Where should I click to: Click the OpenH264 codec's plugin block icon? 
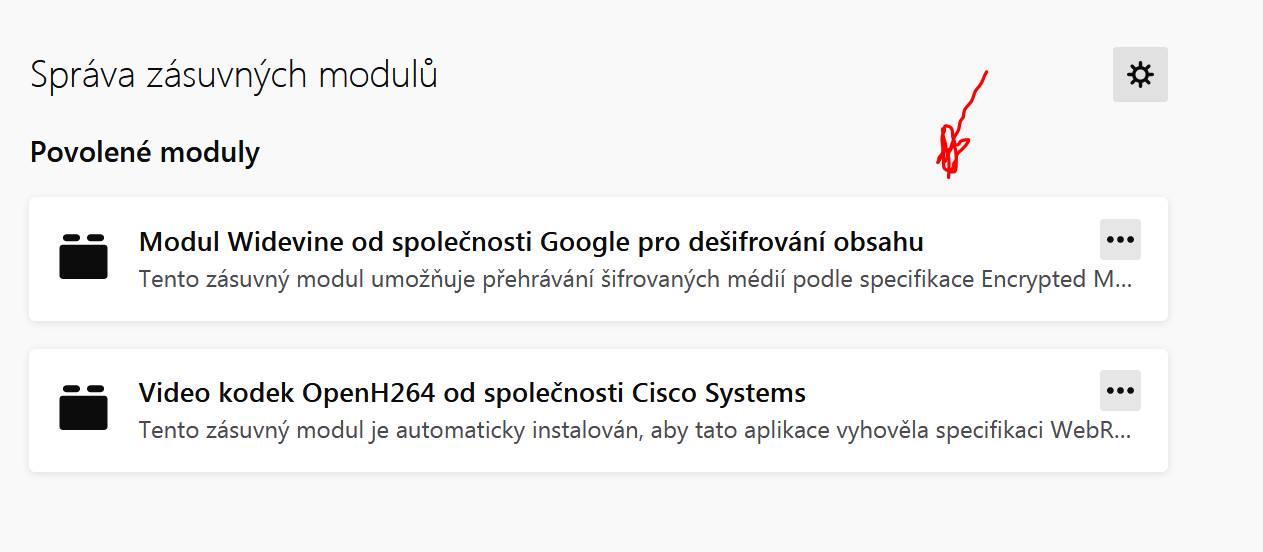[x=83, y=406]
